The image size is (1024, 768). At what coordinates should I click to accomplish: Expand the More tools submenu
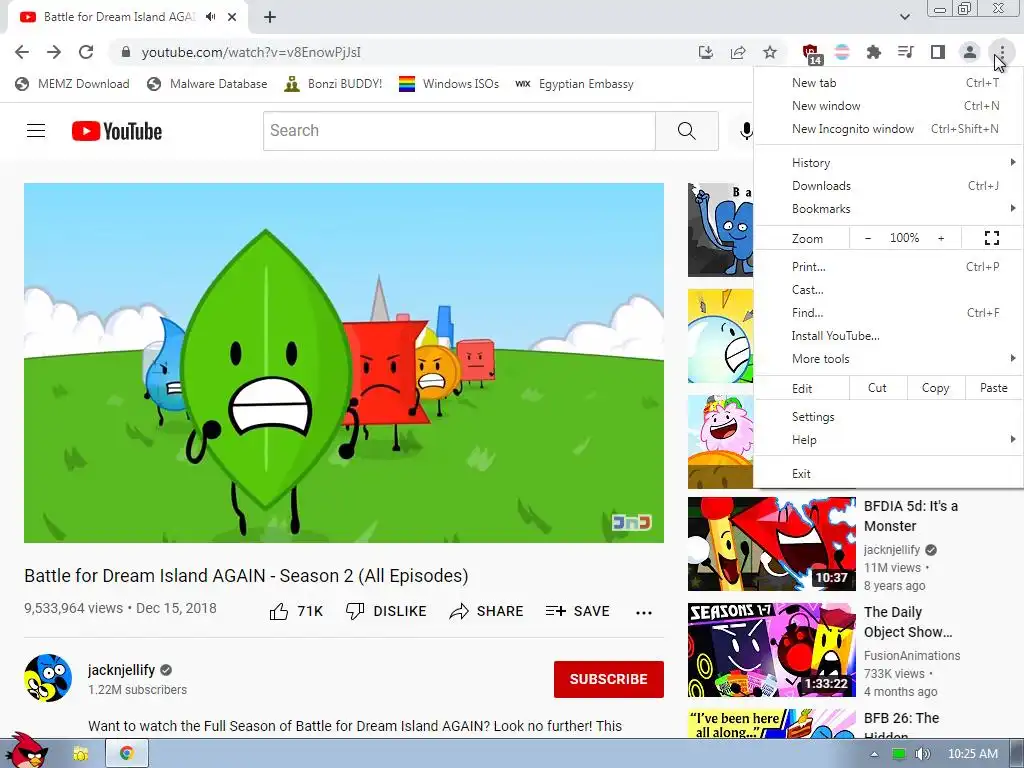(x=889, y=359)
